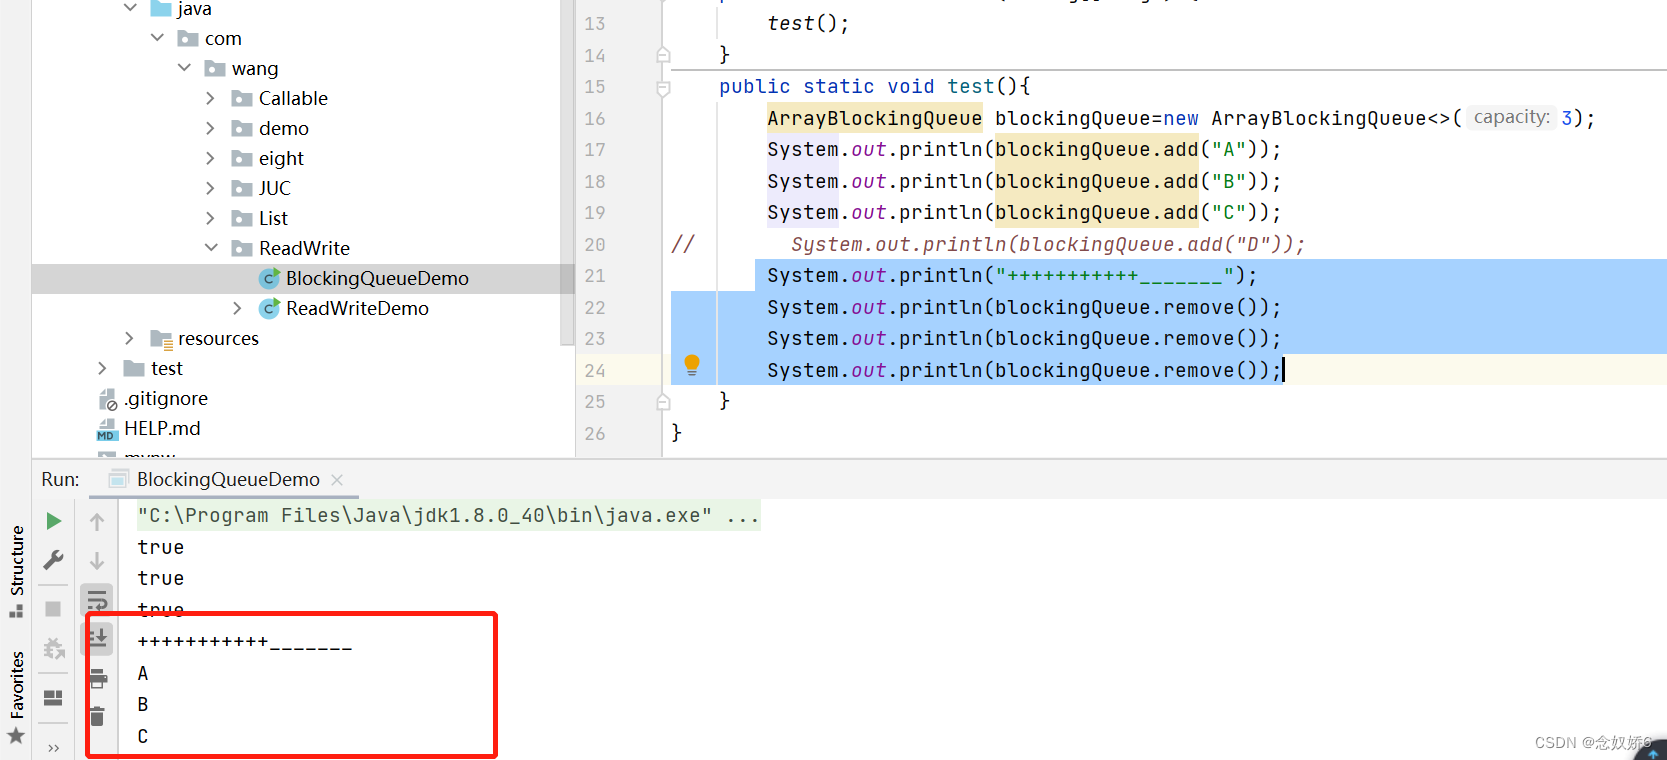The width and height of the screenshot is (1667, 760).
Task: Click the commented add("D") line
Action: click(1048, 244)
